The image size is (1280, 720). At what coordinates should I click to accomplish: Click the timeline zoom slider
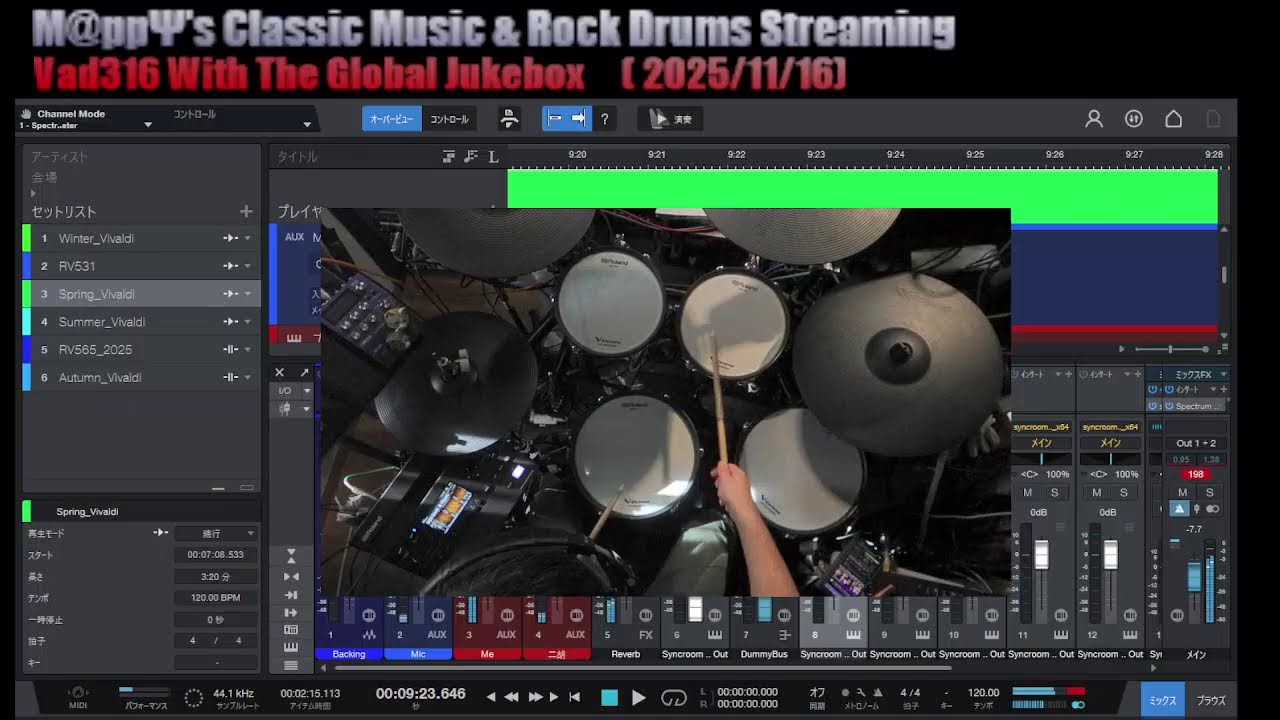pos(1170,349)
